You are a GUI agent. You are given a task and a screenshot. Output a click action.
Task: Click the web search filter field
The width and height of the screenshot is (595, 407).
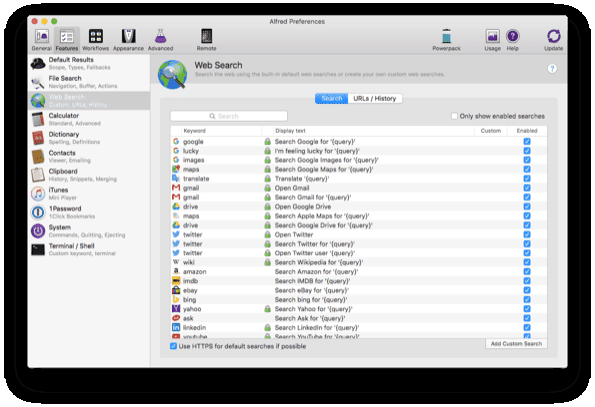point(229,116)
